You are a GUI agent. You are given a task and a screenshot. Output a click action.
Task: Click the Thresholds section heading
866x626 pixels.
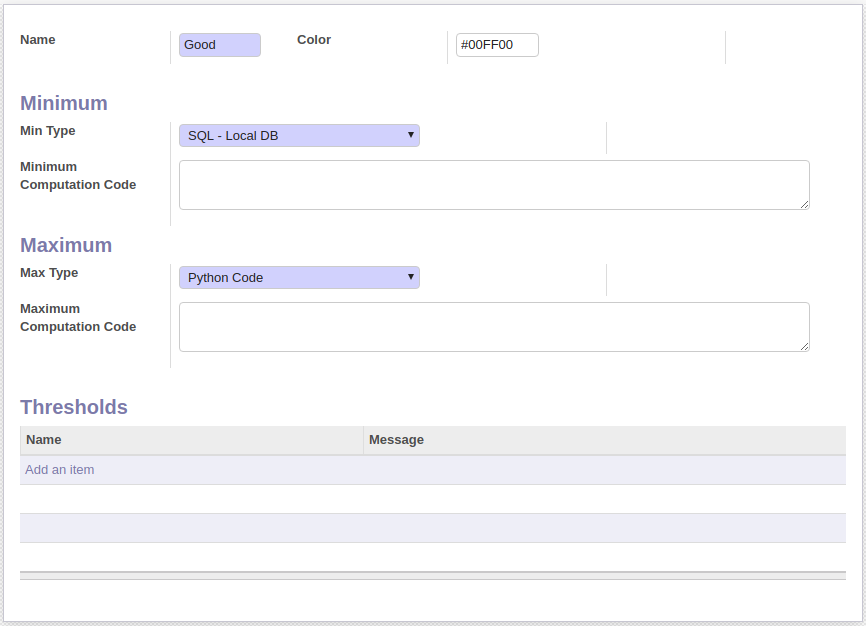coord(74,407)
